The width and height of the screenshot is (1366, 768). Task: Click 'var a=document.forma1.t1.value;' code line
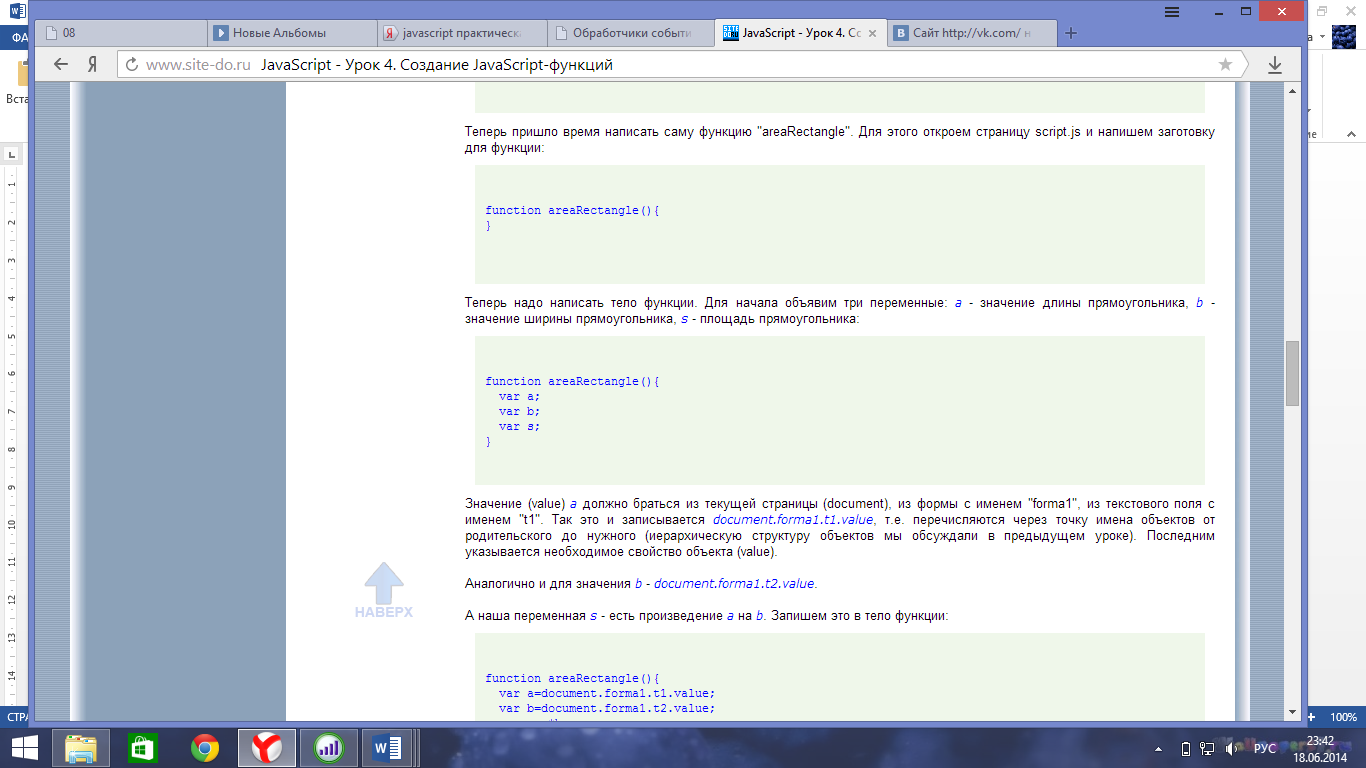(x=607, y=693)
